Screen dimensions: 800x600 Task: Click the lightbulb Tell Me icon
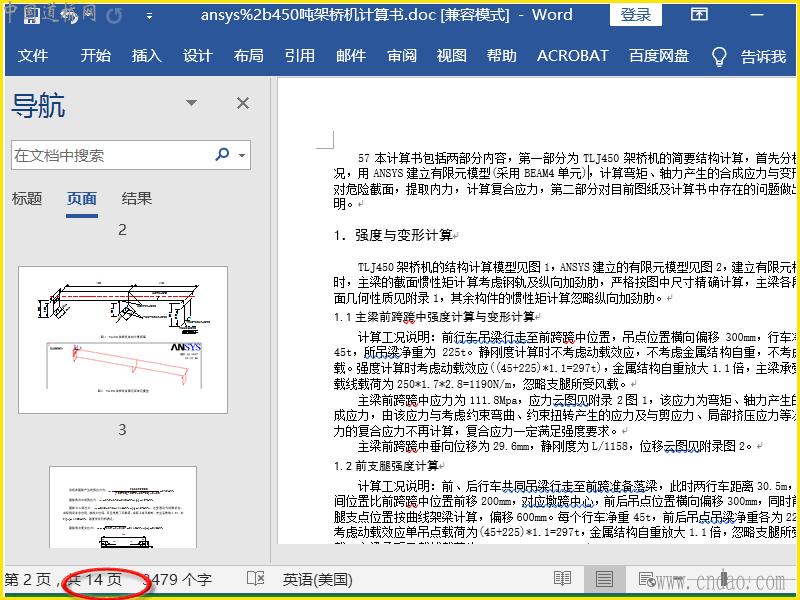(719, 57)
